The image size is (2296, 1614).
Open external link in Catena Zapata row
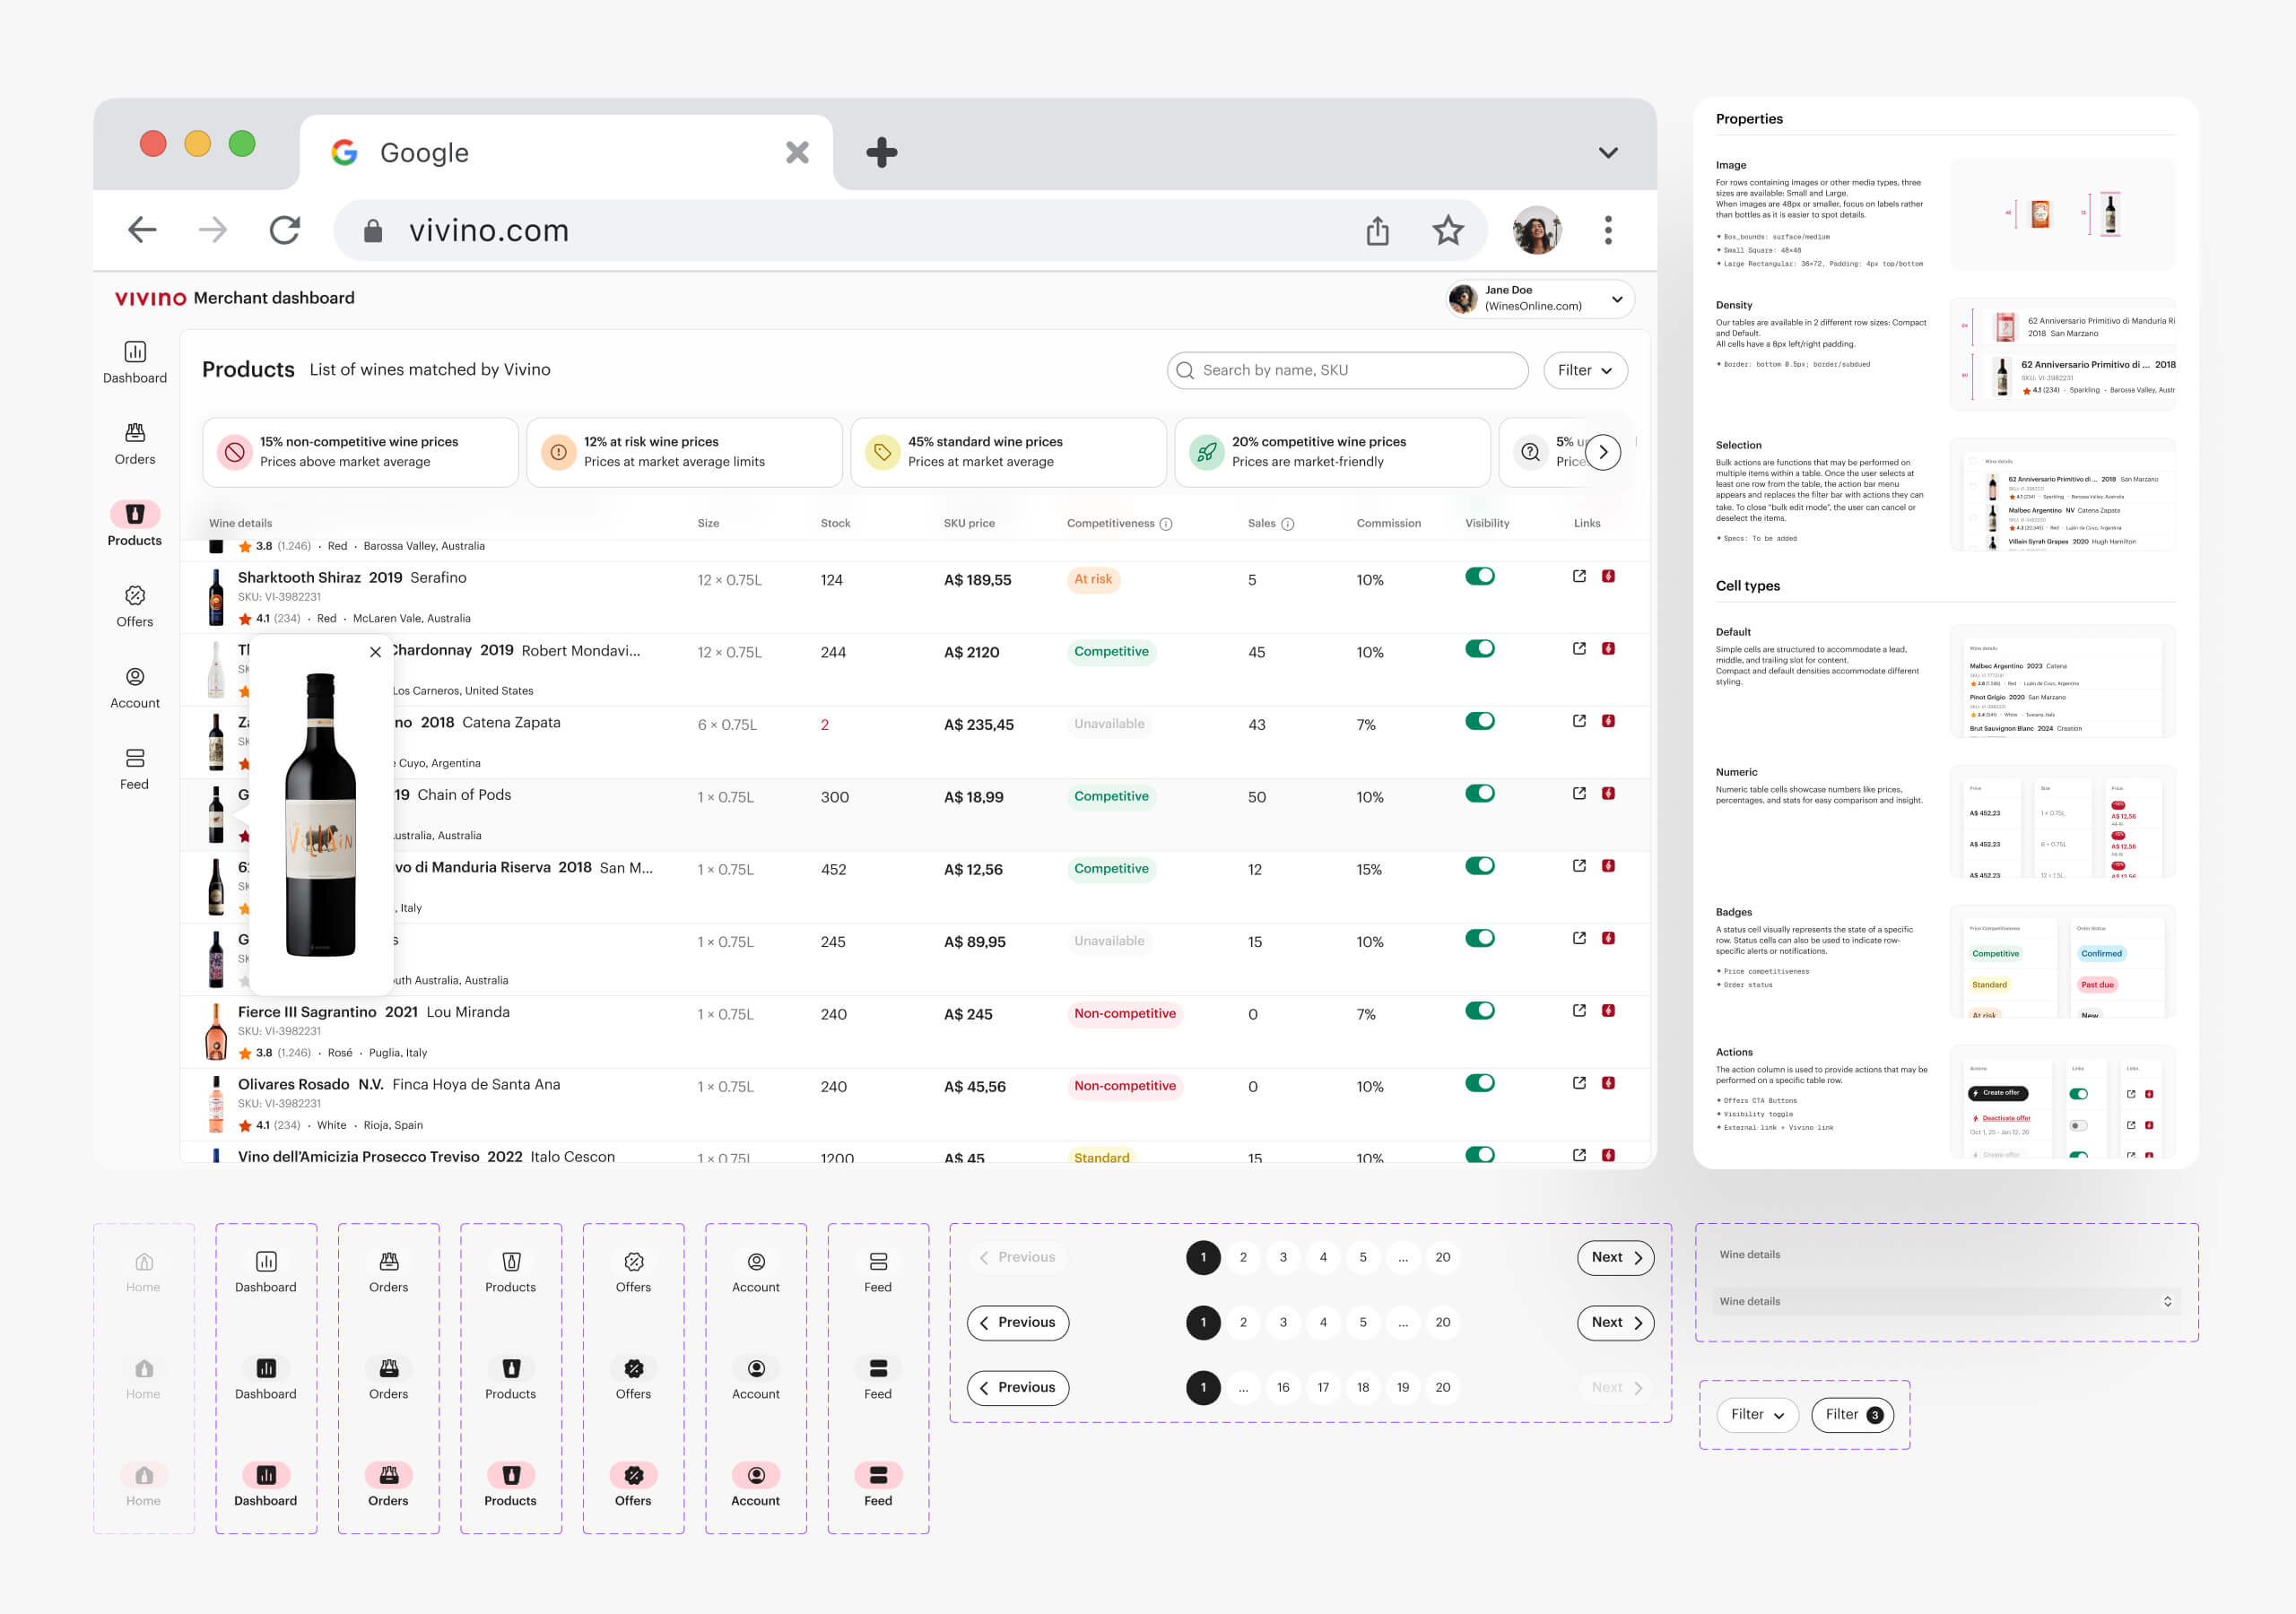tap(1579, 721)
